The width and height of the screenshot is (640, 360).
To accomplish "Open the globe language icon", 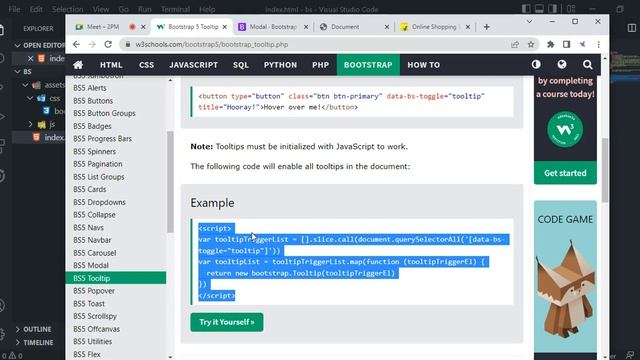I will (x=562, y=64).
